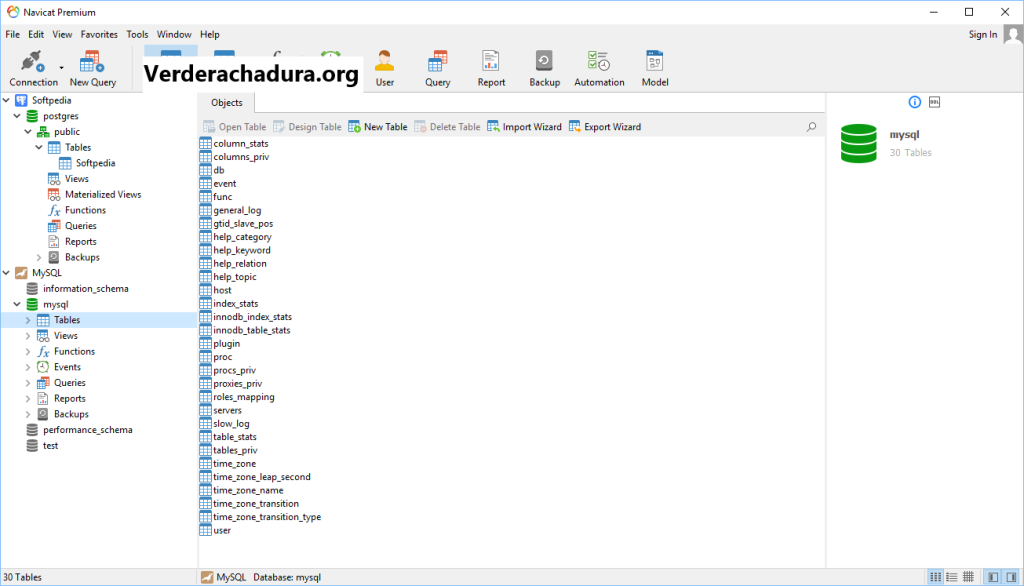1024x586 pixels.
Task: Open the Help menu
Action: point(210,34)
